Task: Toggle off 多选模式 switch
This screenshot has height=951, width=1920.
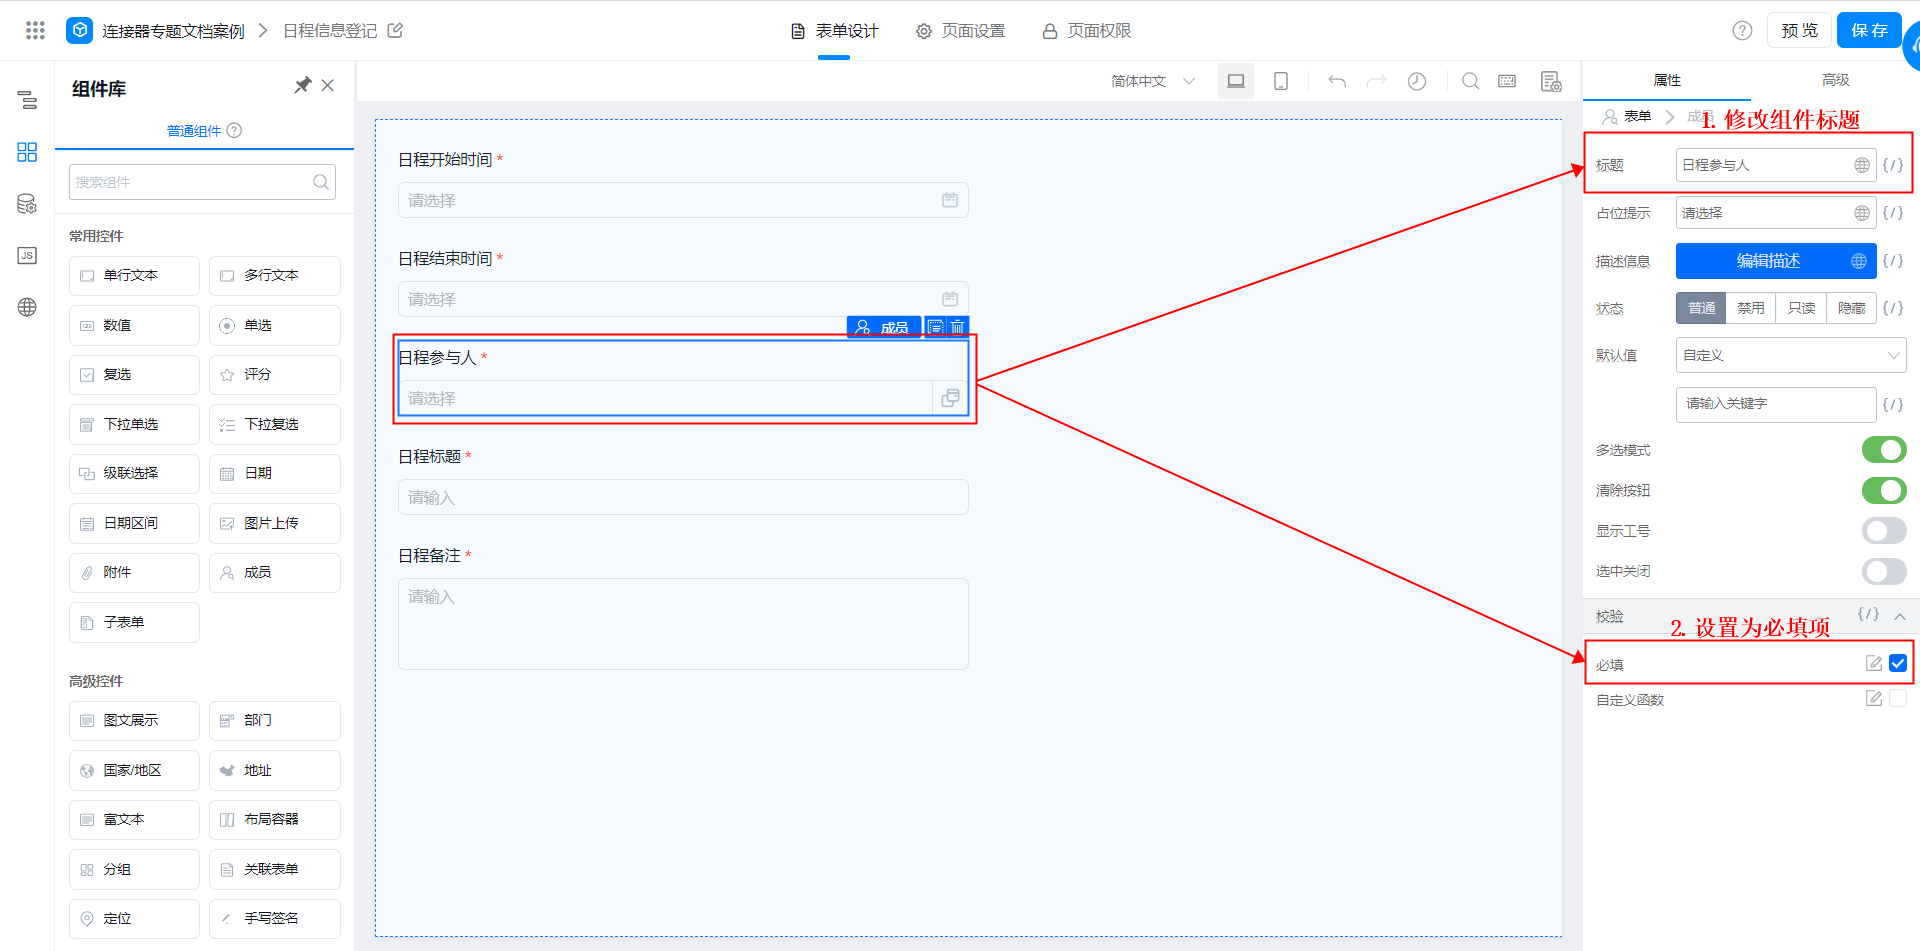Action: point(1884,450)
